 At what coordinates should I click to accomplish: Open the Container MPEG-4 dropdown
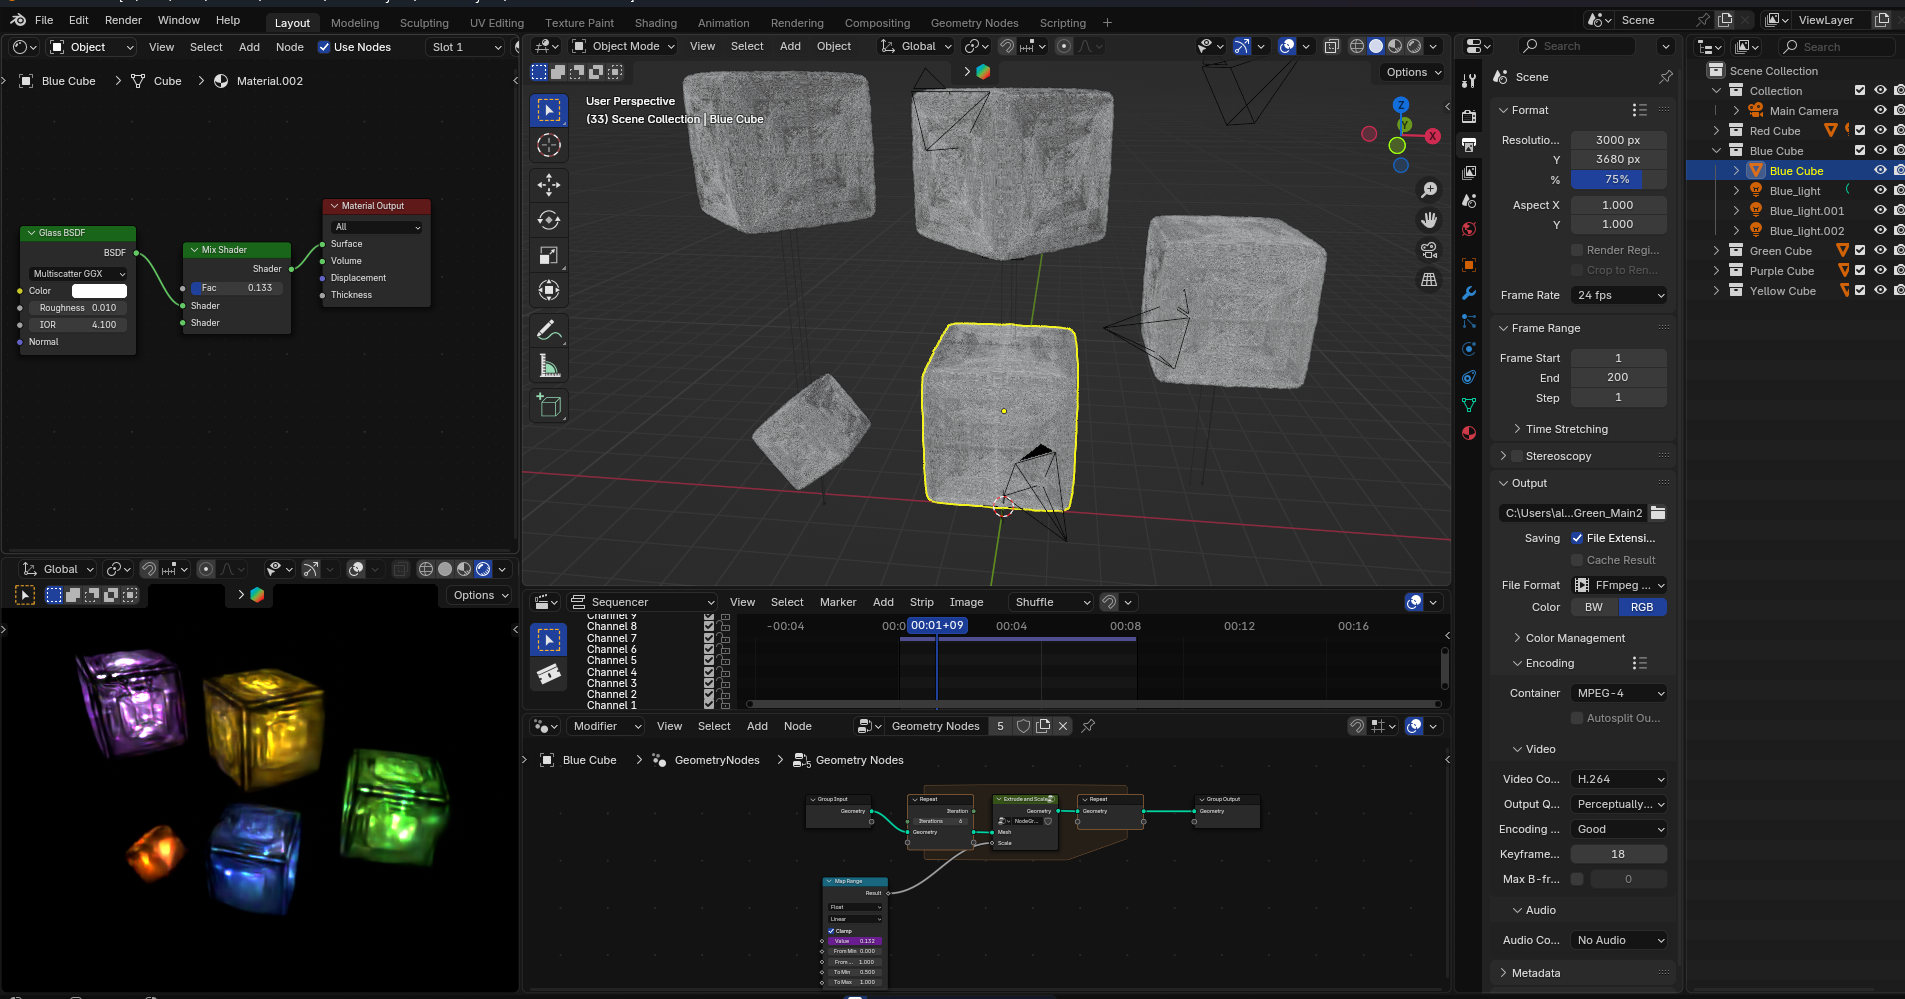click(1619, 693)
